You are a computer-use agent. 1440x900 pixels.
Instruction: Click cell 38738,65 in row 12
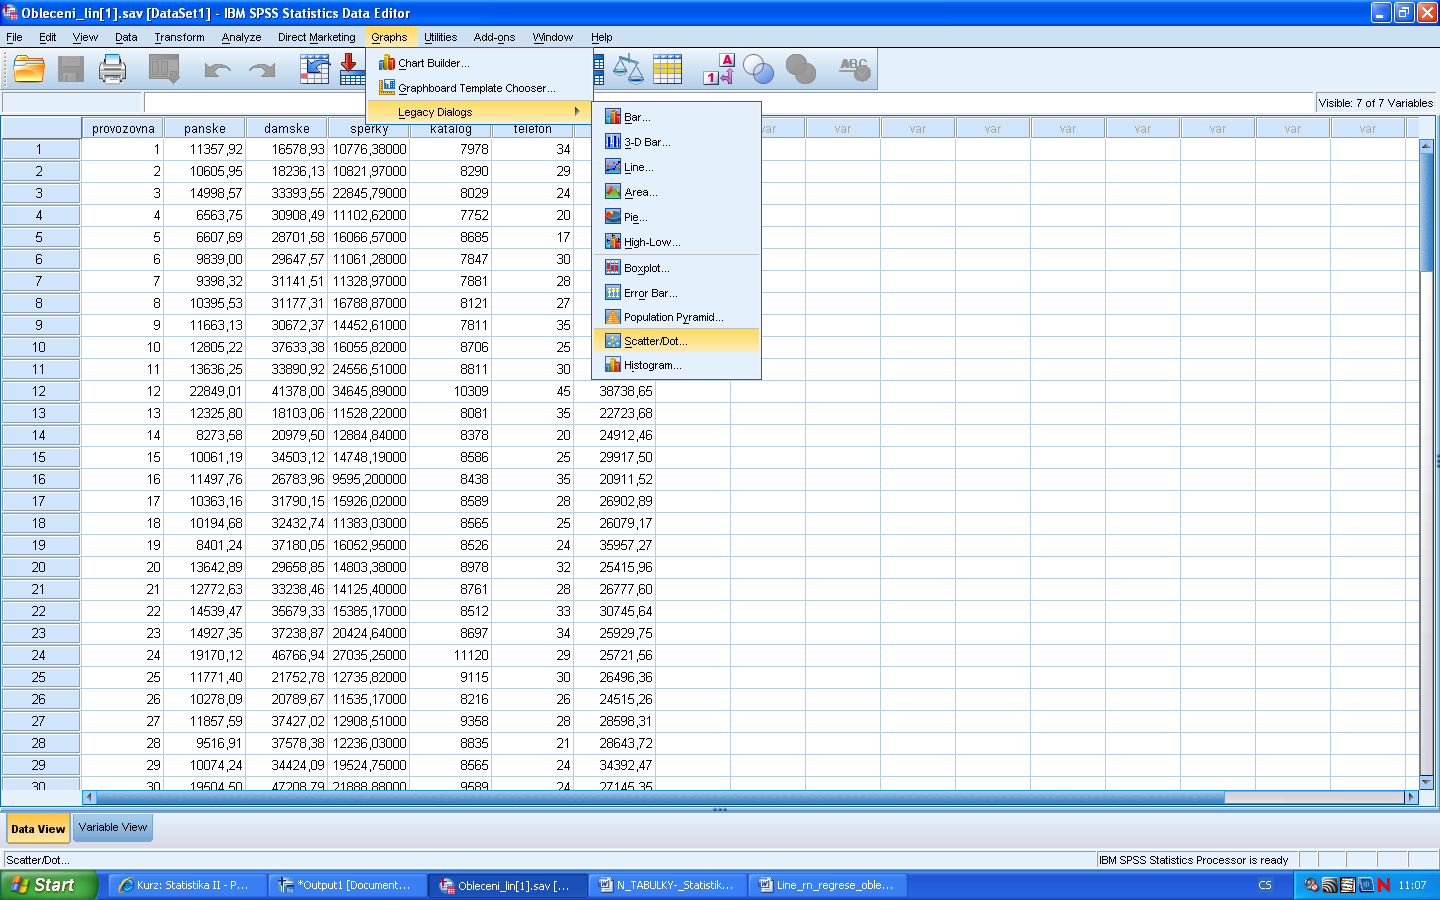[615, 391]
